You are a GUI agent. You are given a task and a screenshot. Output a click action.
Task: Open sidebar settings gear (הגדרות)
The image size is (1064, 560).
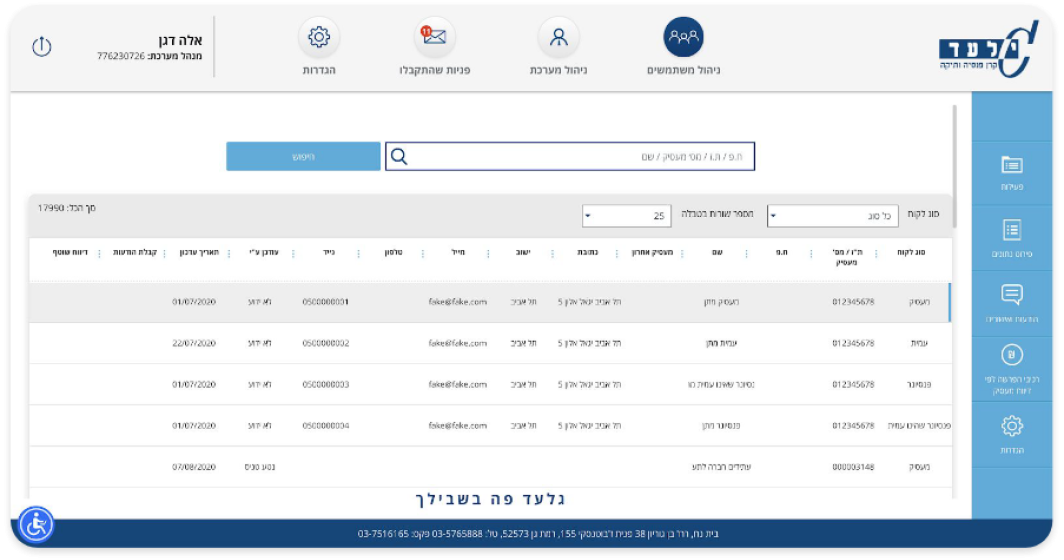coord(1011,426)
